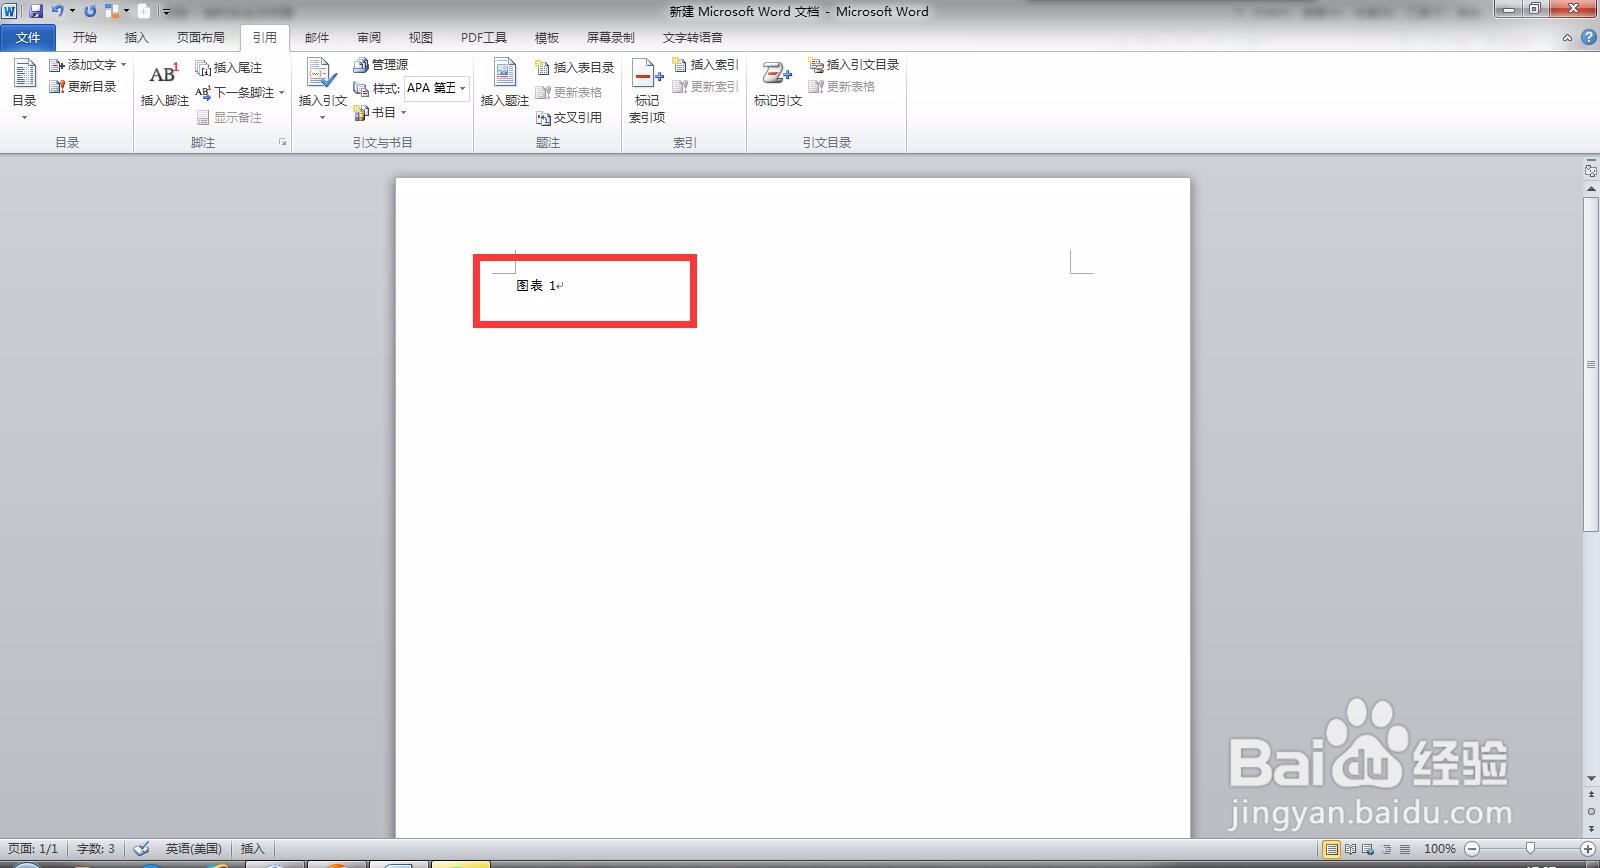
Task: Click 页面: 1/1 page indicator in status bar
Action: (x=33, y=849)
